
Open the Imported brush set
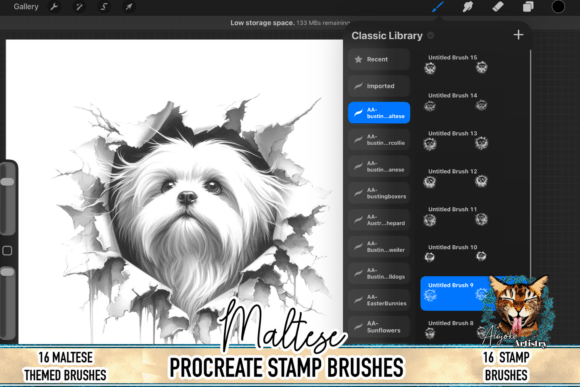coord(379,86)
